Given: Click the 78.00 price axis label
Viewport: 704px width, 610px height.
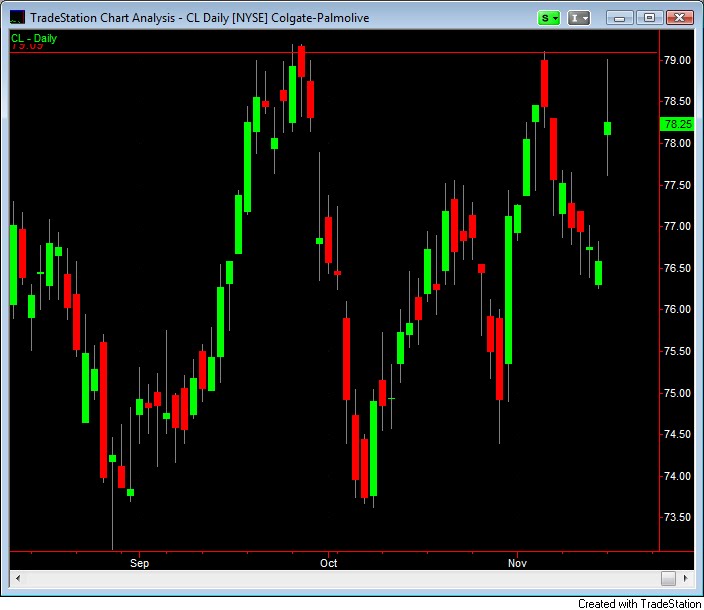Looking at the screenshot, I should click(678, 143).
